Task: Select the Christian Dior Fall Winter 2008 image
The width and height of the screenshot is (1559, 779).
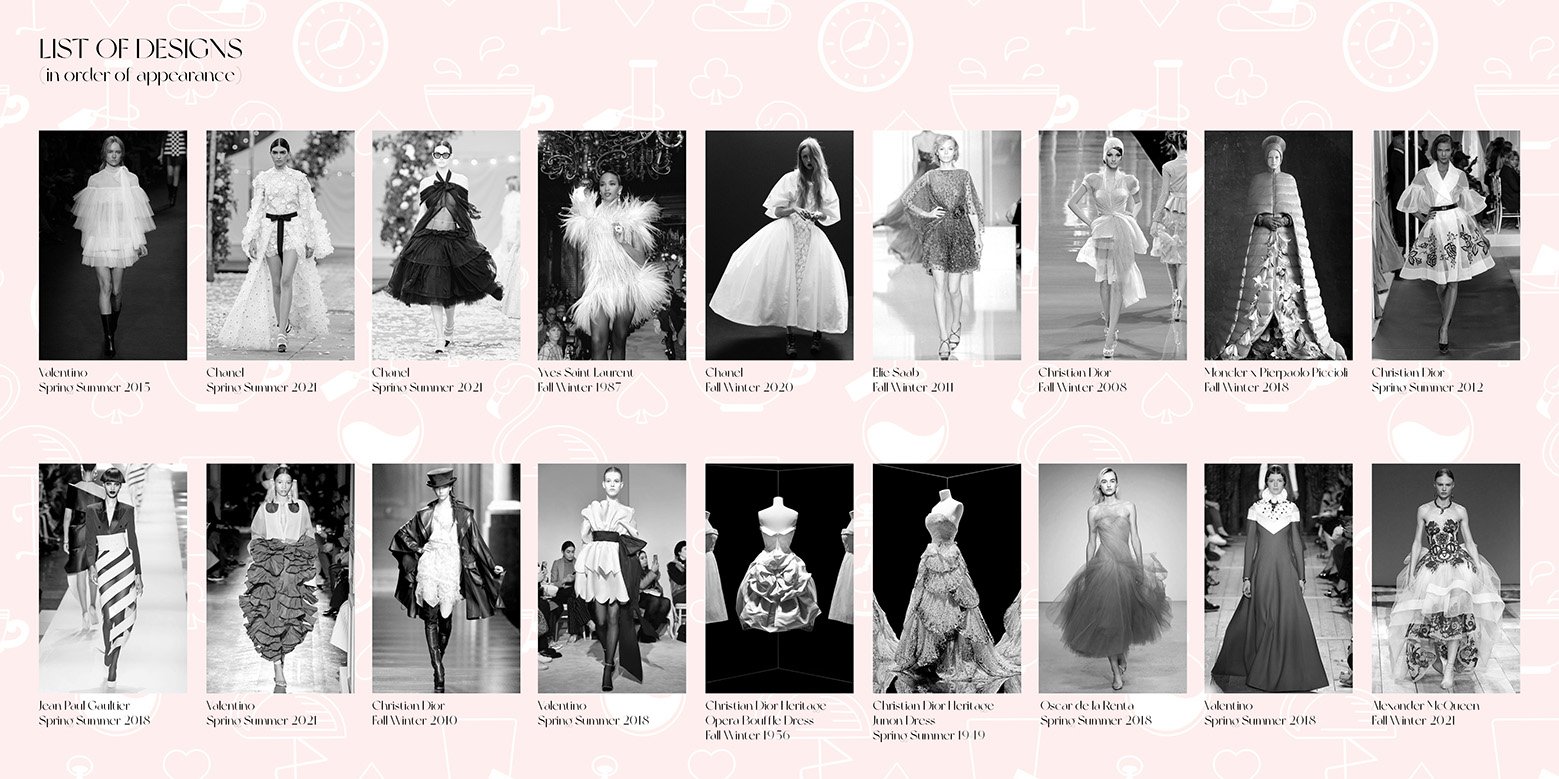Action: (1112, 245)
